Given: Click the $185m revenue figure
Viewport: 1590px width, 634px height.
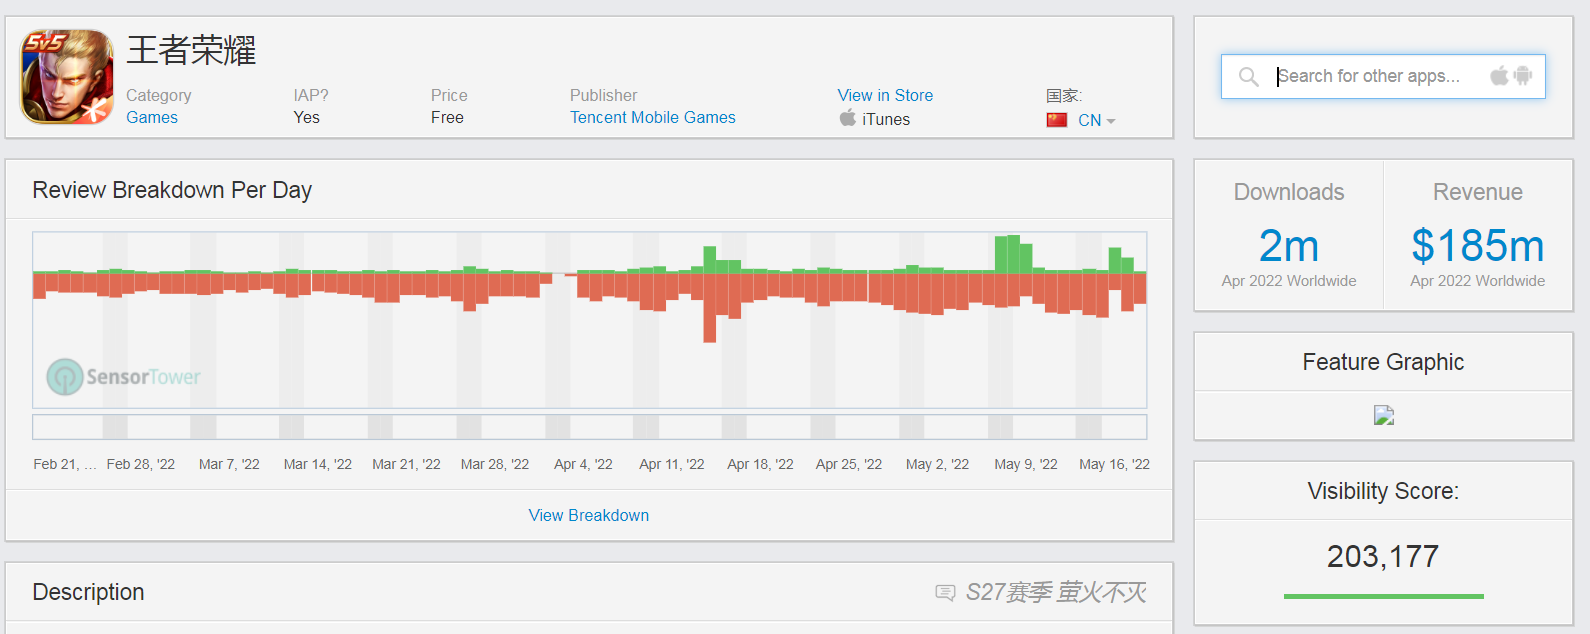Looking at the screenshot, I should click(x=1478, y=246).
